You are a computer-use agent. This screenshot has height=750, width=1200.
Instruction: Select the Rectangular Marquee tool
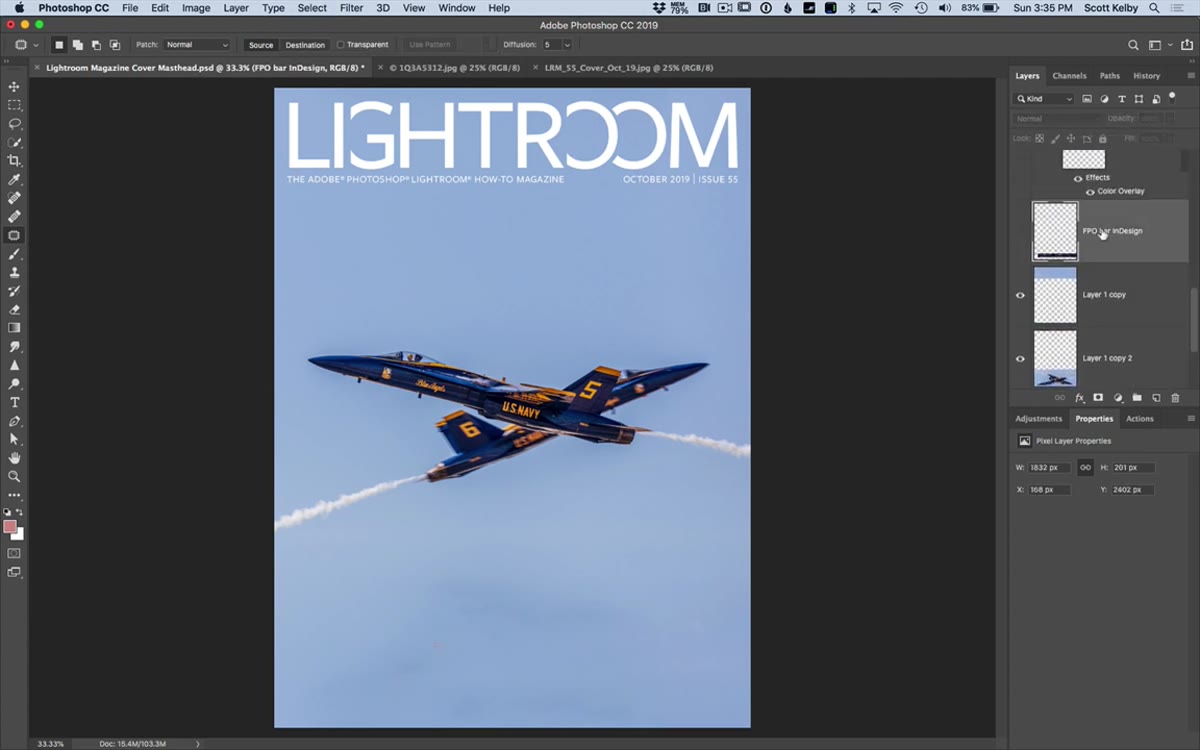[14, 105]
